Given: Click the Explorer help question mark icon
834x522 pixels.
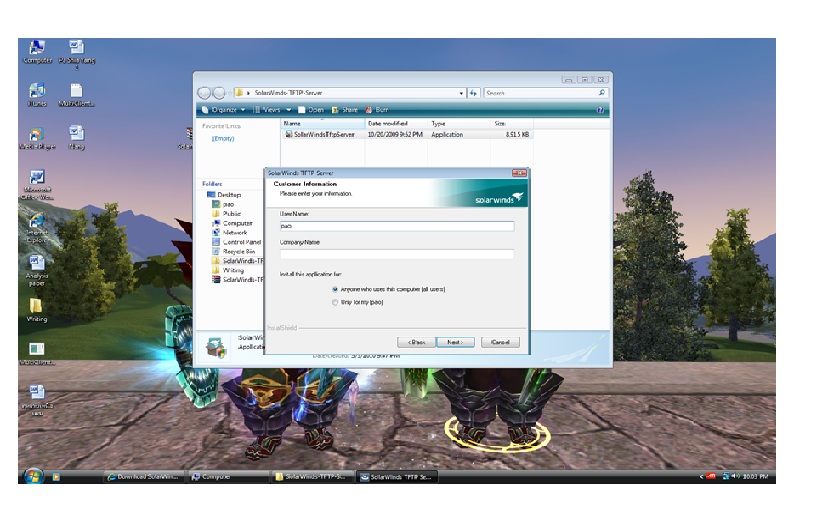Looking at the screenshot, I should point(601,110).
